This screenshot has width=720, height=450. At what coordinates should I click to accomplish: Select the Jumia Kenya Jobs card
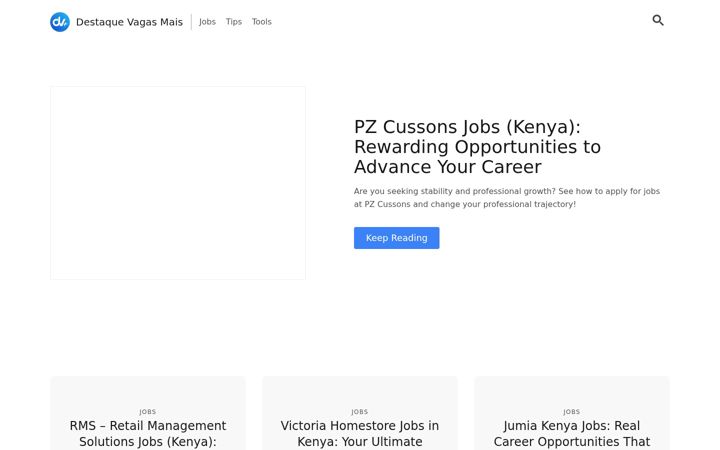click(572, 413)
